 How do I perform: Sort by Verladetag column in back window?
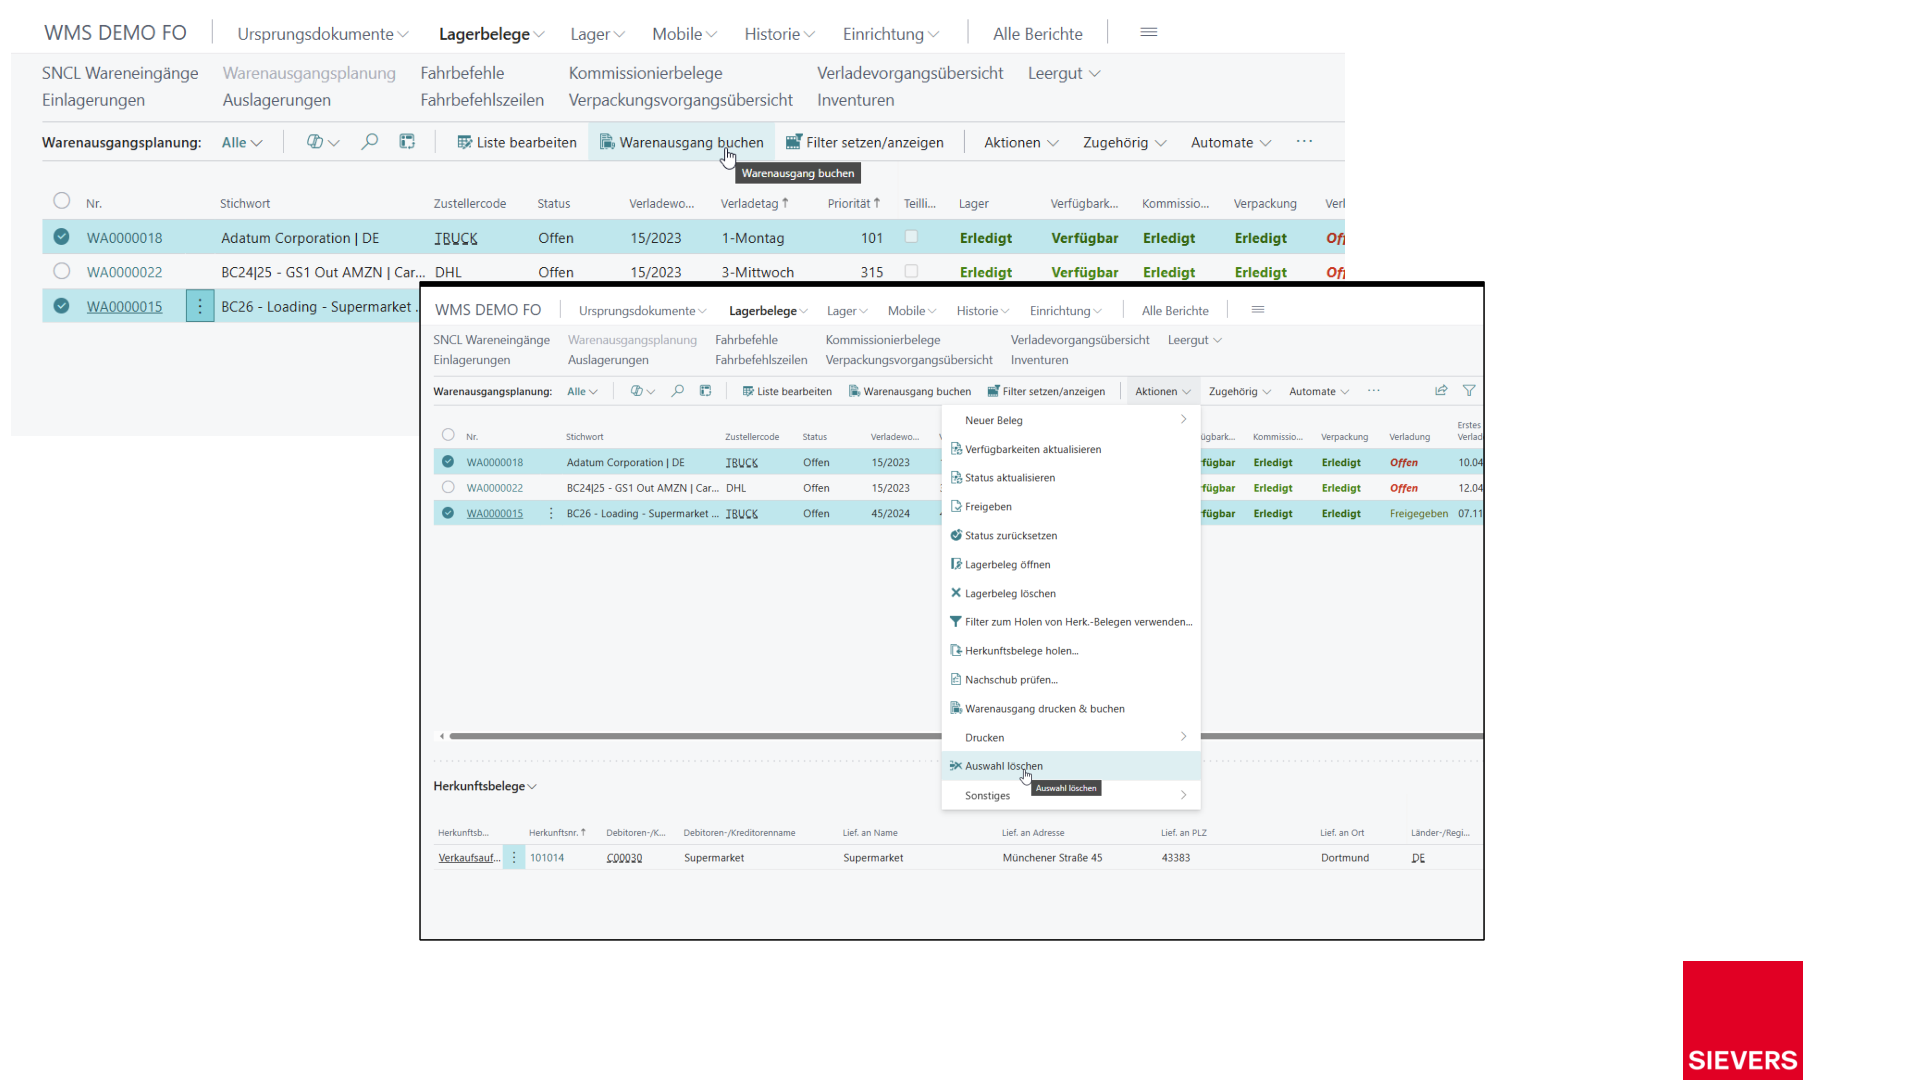point(754,203)
